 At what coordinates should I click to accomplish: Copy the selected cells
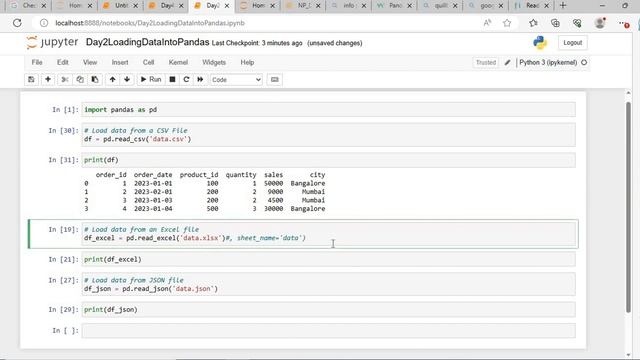click(x=80, y=80)
